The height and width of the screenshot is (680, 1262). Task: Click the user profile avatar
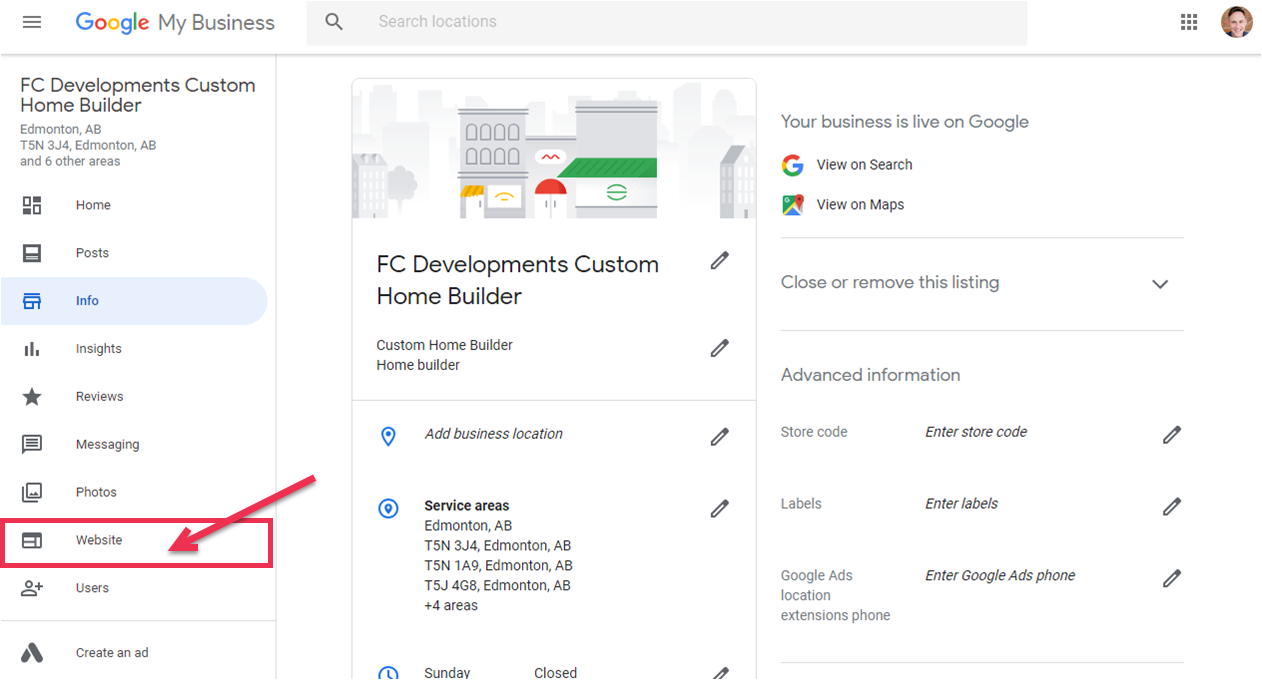click(1236, 22)
